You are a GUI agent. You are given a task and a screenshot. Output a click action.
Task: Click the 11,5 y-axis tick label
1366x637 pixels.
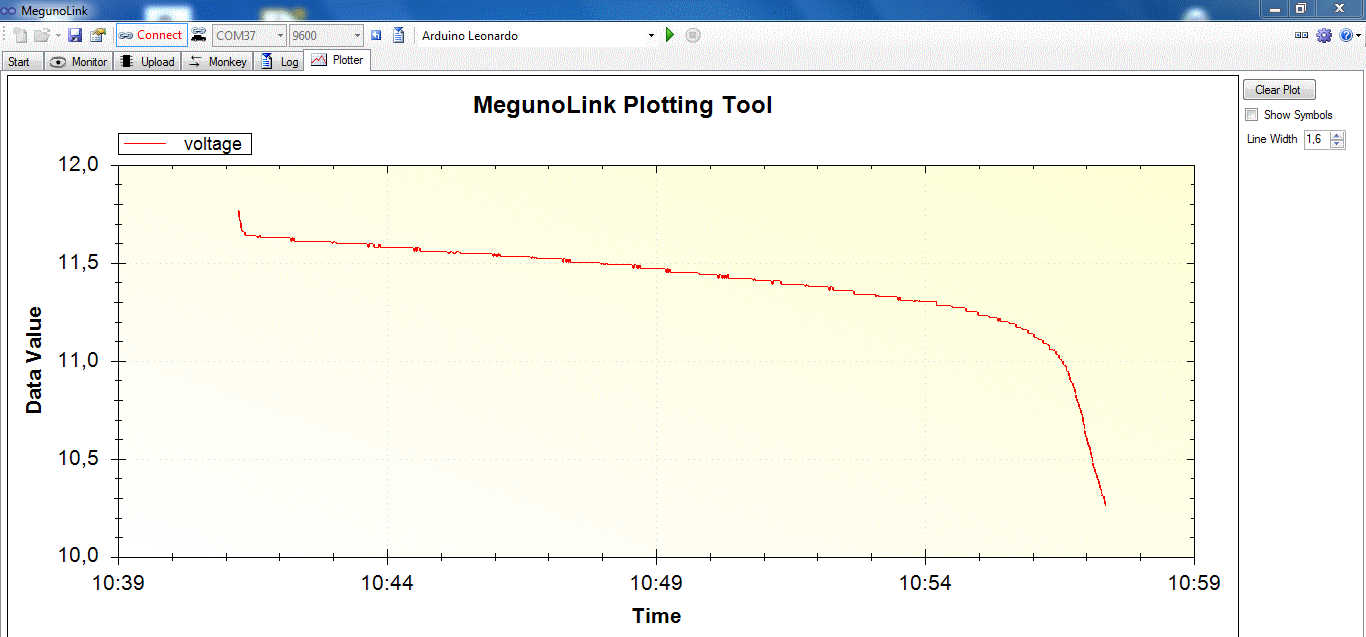pos(78,263)
